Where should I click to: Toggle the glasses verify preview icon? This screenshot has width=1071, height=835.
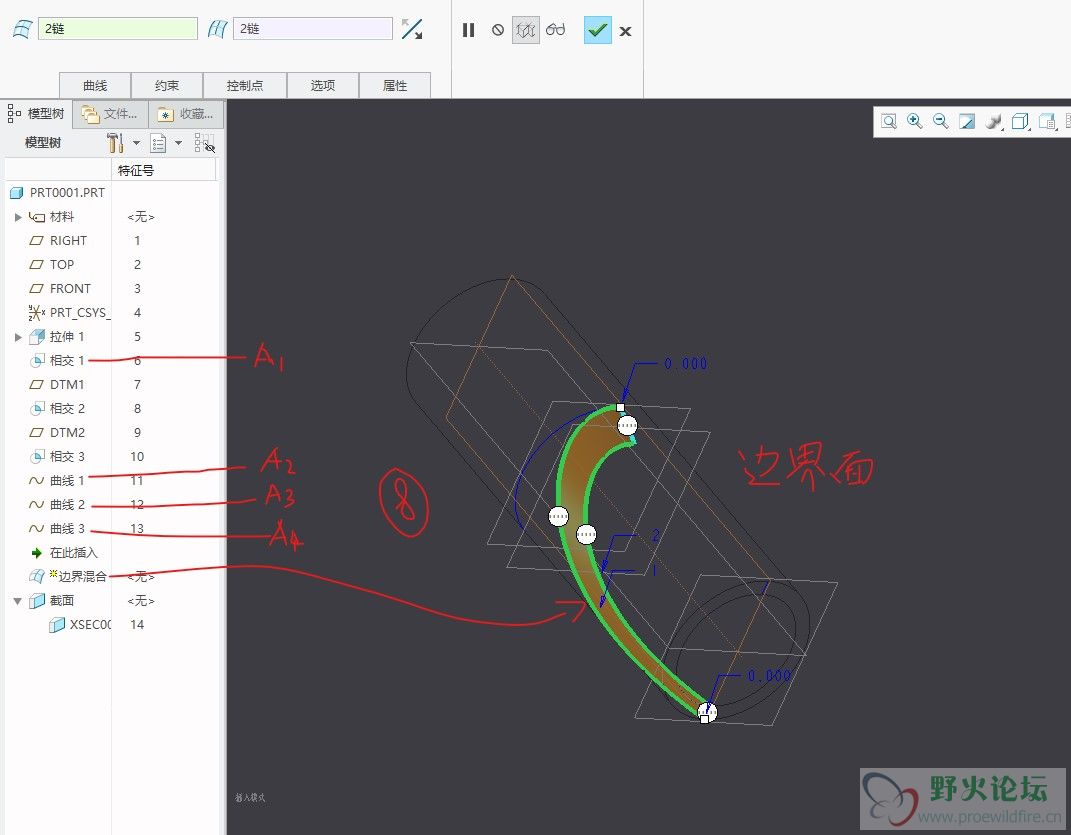coord(556,29)
